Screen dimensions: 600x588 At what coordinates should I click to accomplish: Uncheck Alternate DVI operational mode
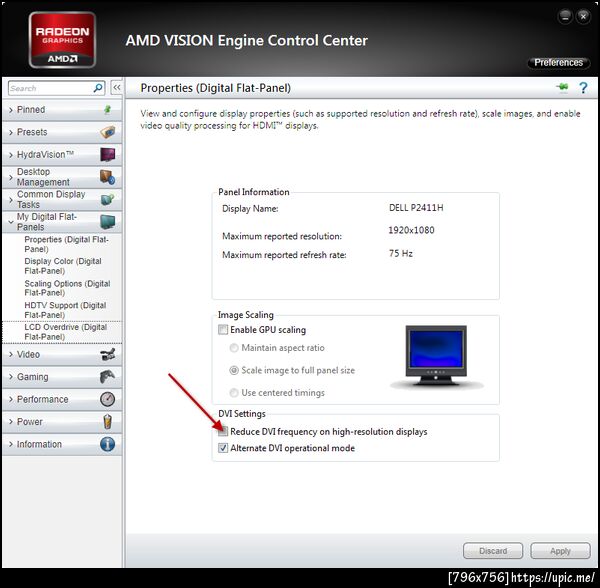tap(223, 448)
